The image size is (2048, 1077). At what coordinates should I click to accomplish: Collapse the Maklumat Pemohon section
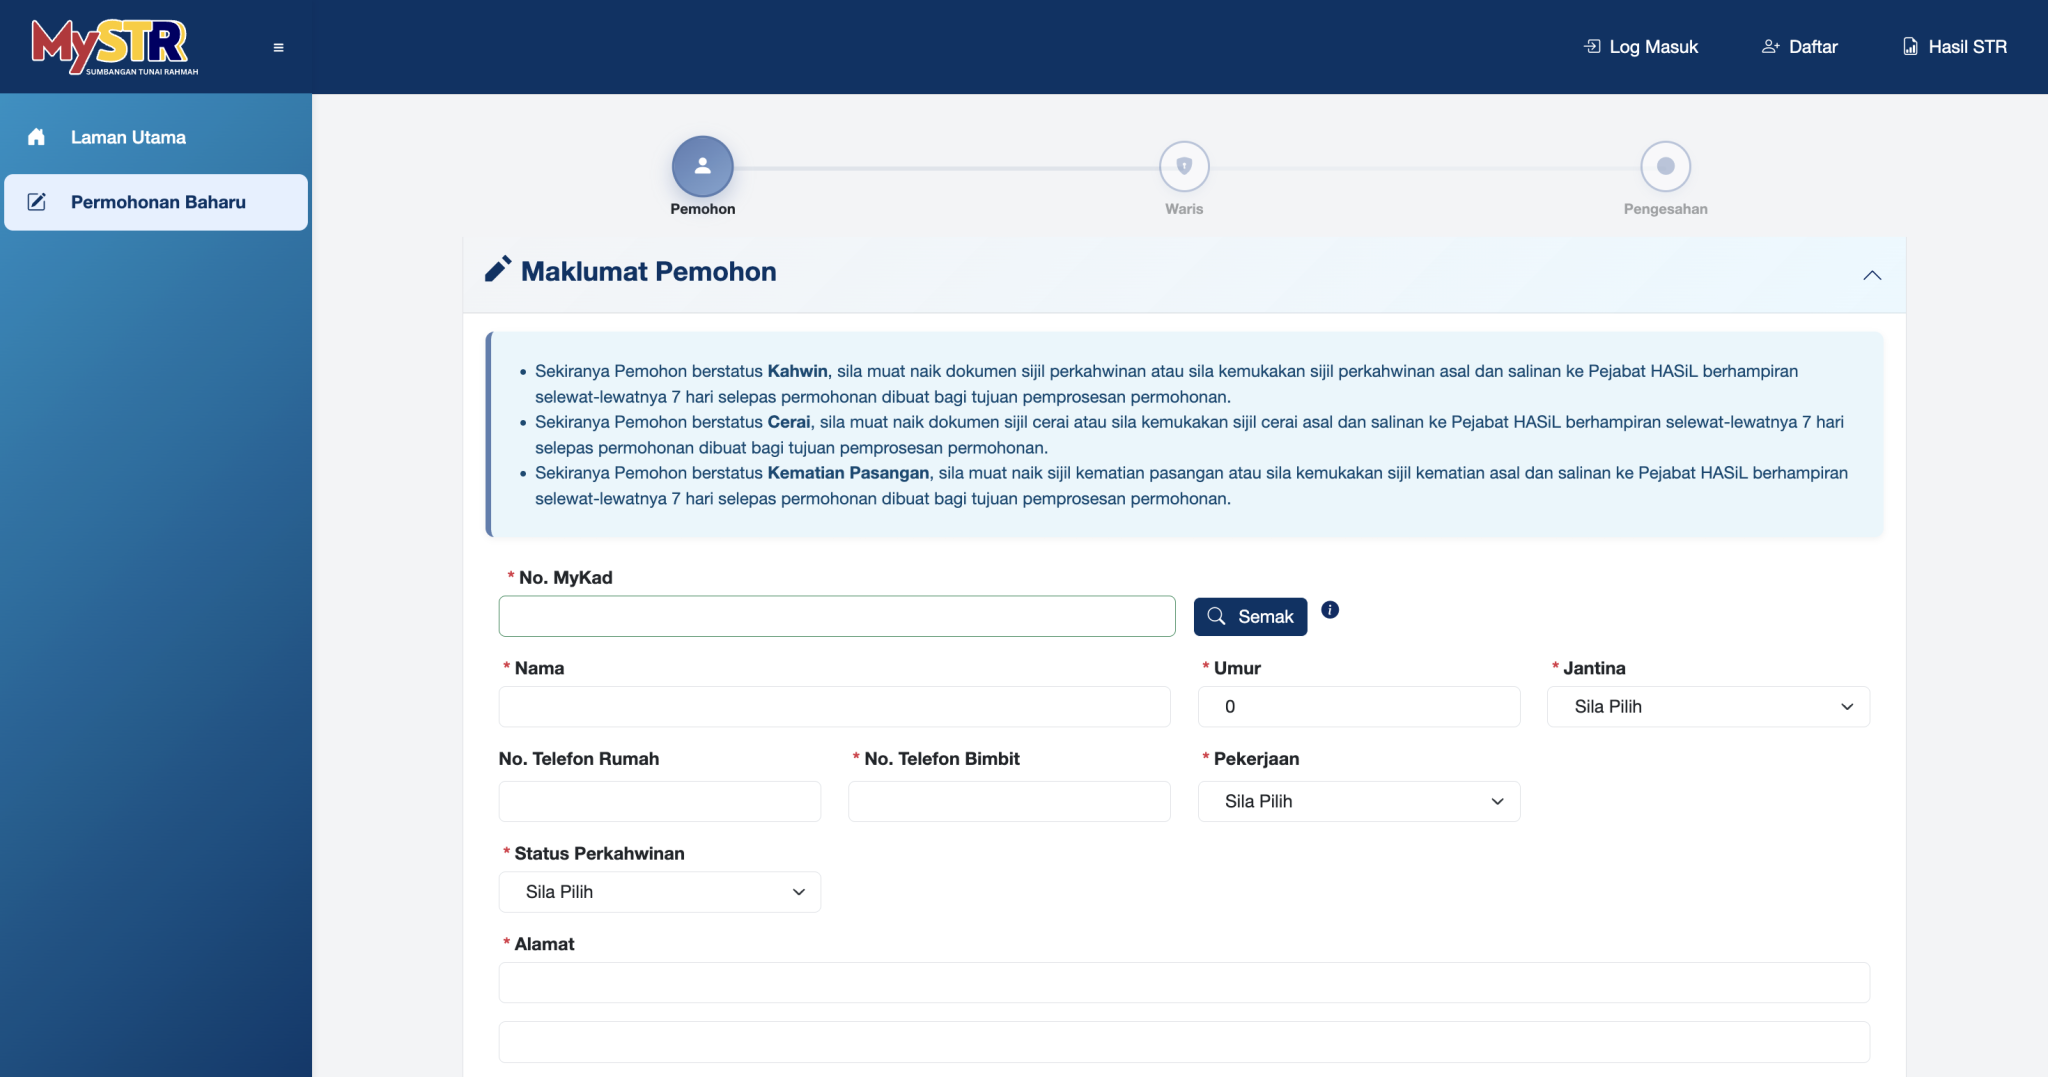click(x=1872, y=275)
